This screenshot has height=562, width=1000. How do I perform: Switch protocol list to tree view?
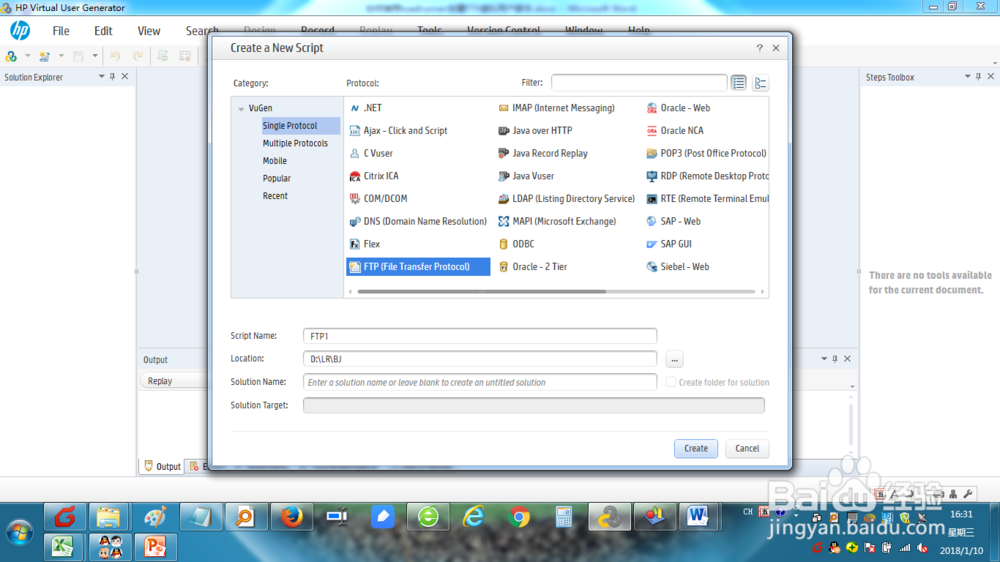(x=760, y=83)
